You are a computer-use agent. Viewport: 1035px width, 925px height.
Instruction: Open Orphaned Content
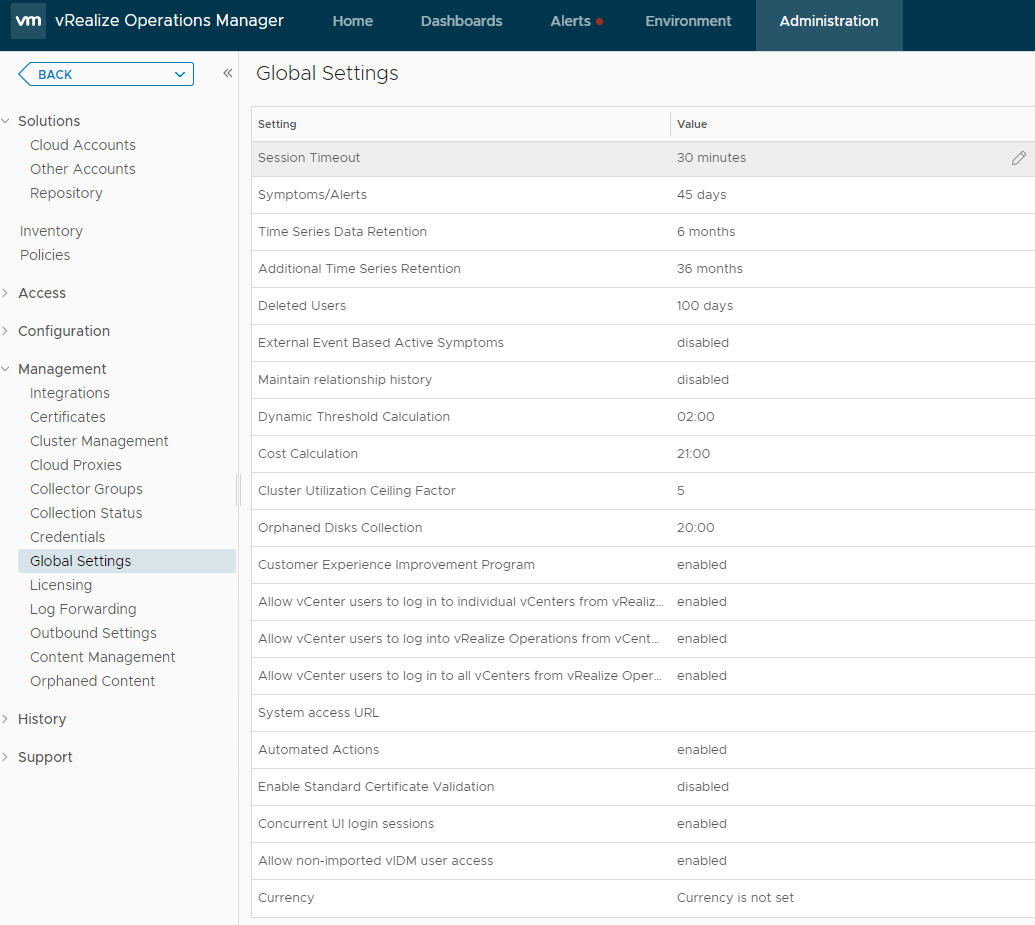92,681
